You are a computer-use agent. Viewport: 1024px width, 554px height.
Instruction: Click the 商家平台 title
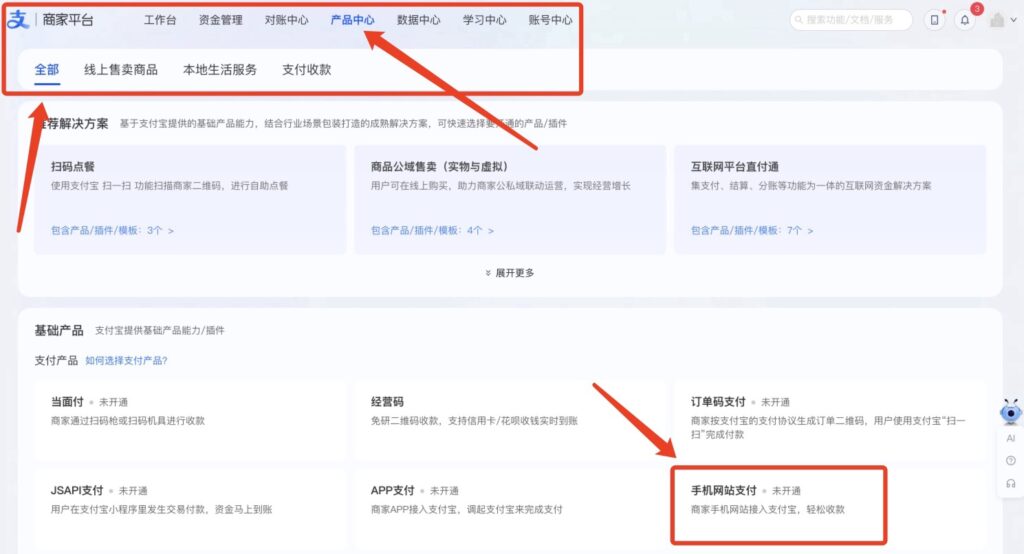tap(68, 20)
